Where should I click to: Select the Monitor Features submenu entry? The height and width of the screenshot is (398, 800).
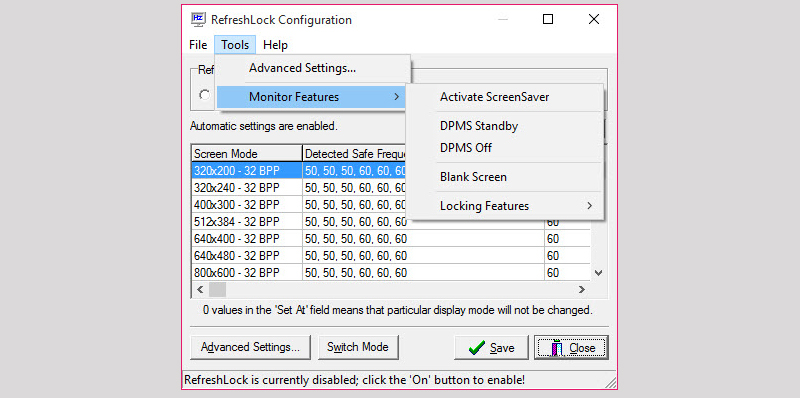click(311, 97)
